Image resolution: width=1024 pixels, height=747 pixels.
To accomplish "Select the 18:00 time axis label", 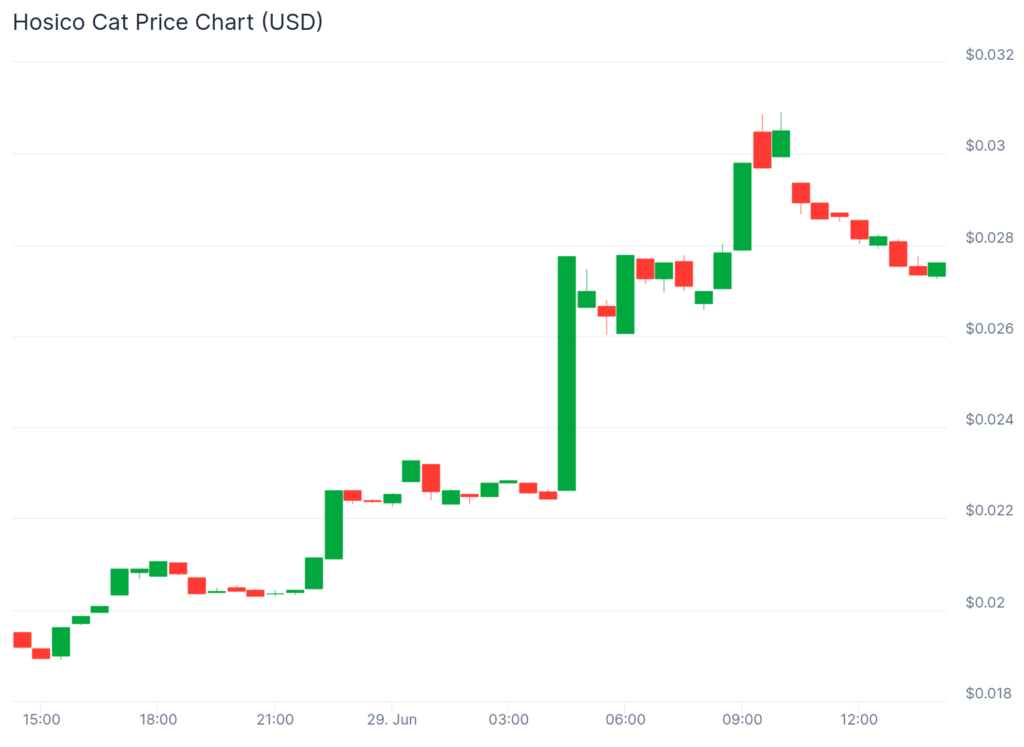I will pos(158,719).
